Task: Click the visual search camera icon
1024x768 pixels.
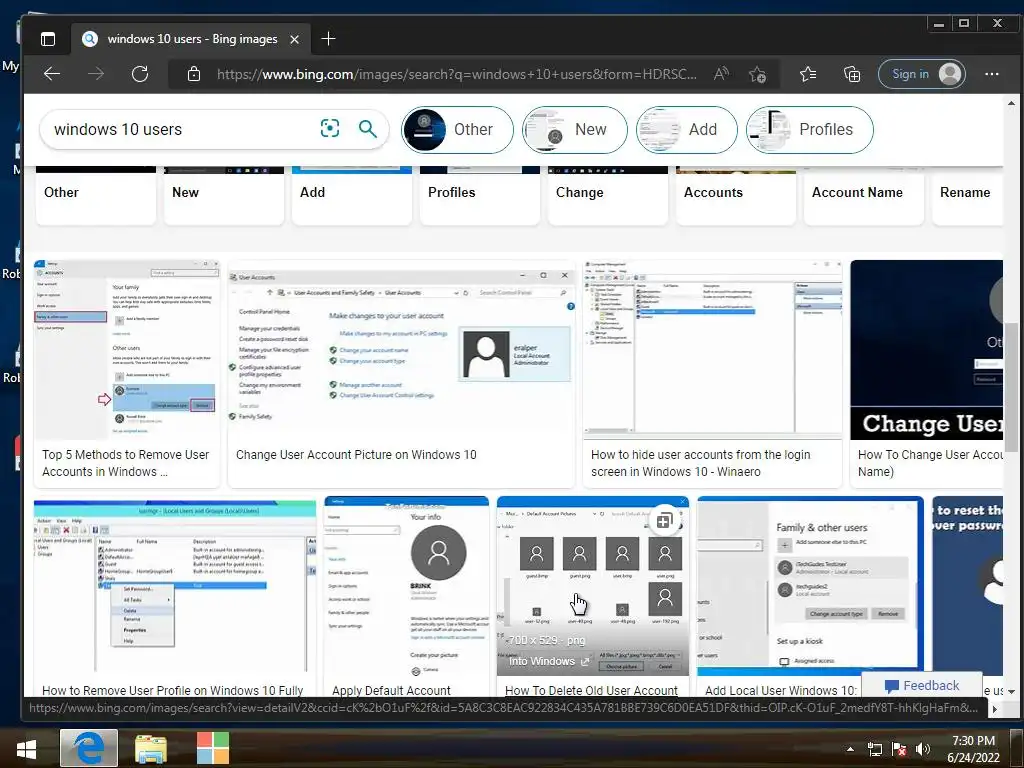Action: pyautogui.click(x=330, y=129)
